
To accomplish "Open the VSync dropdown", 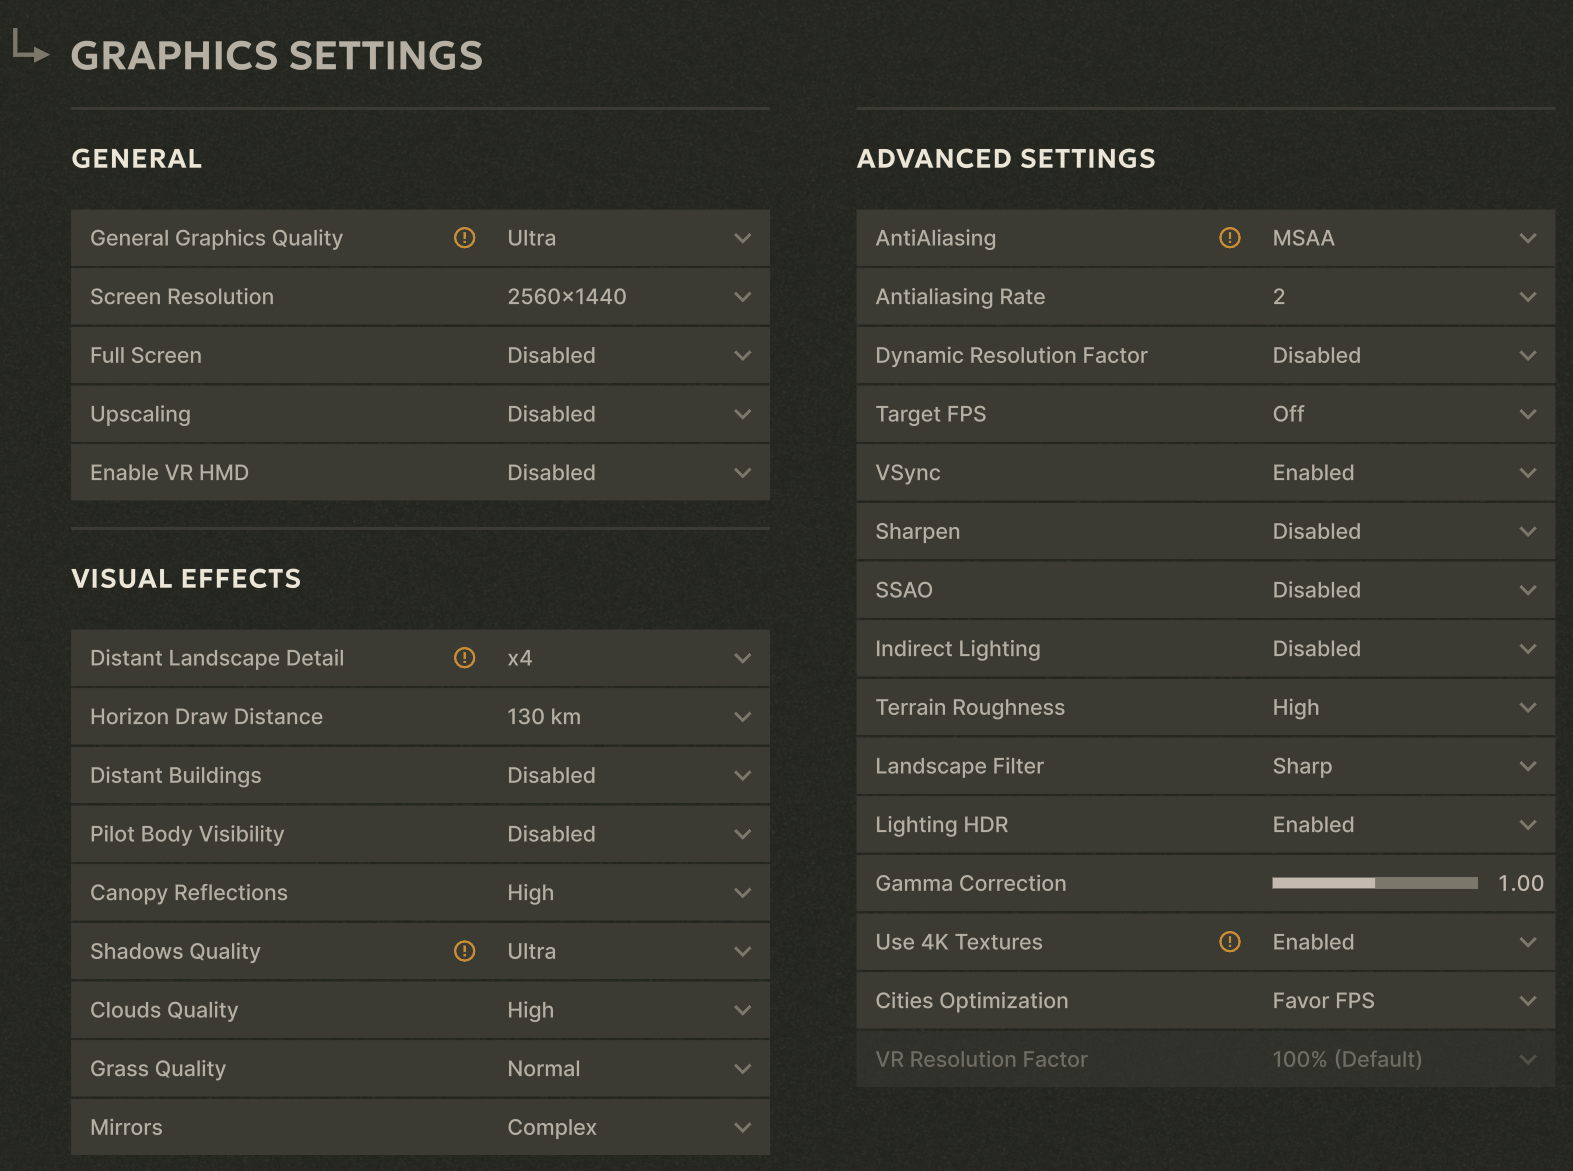I will (x=1405, y=473).
